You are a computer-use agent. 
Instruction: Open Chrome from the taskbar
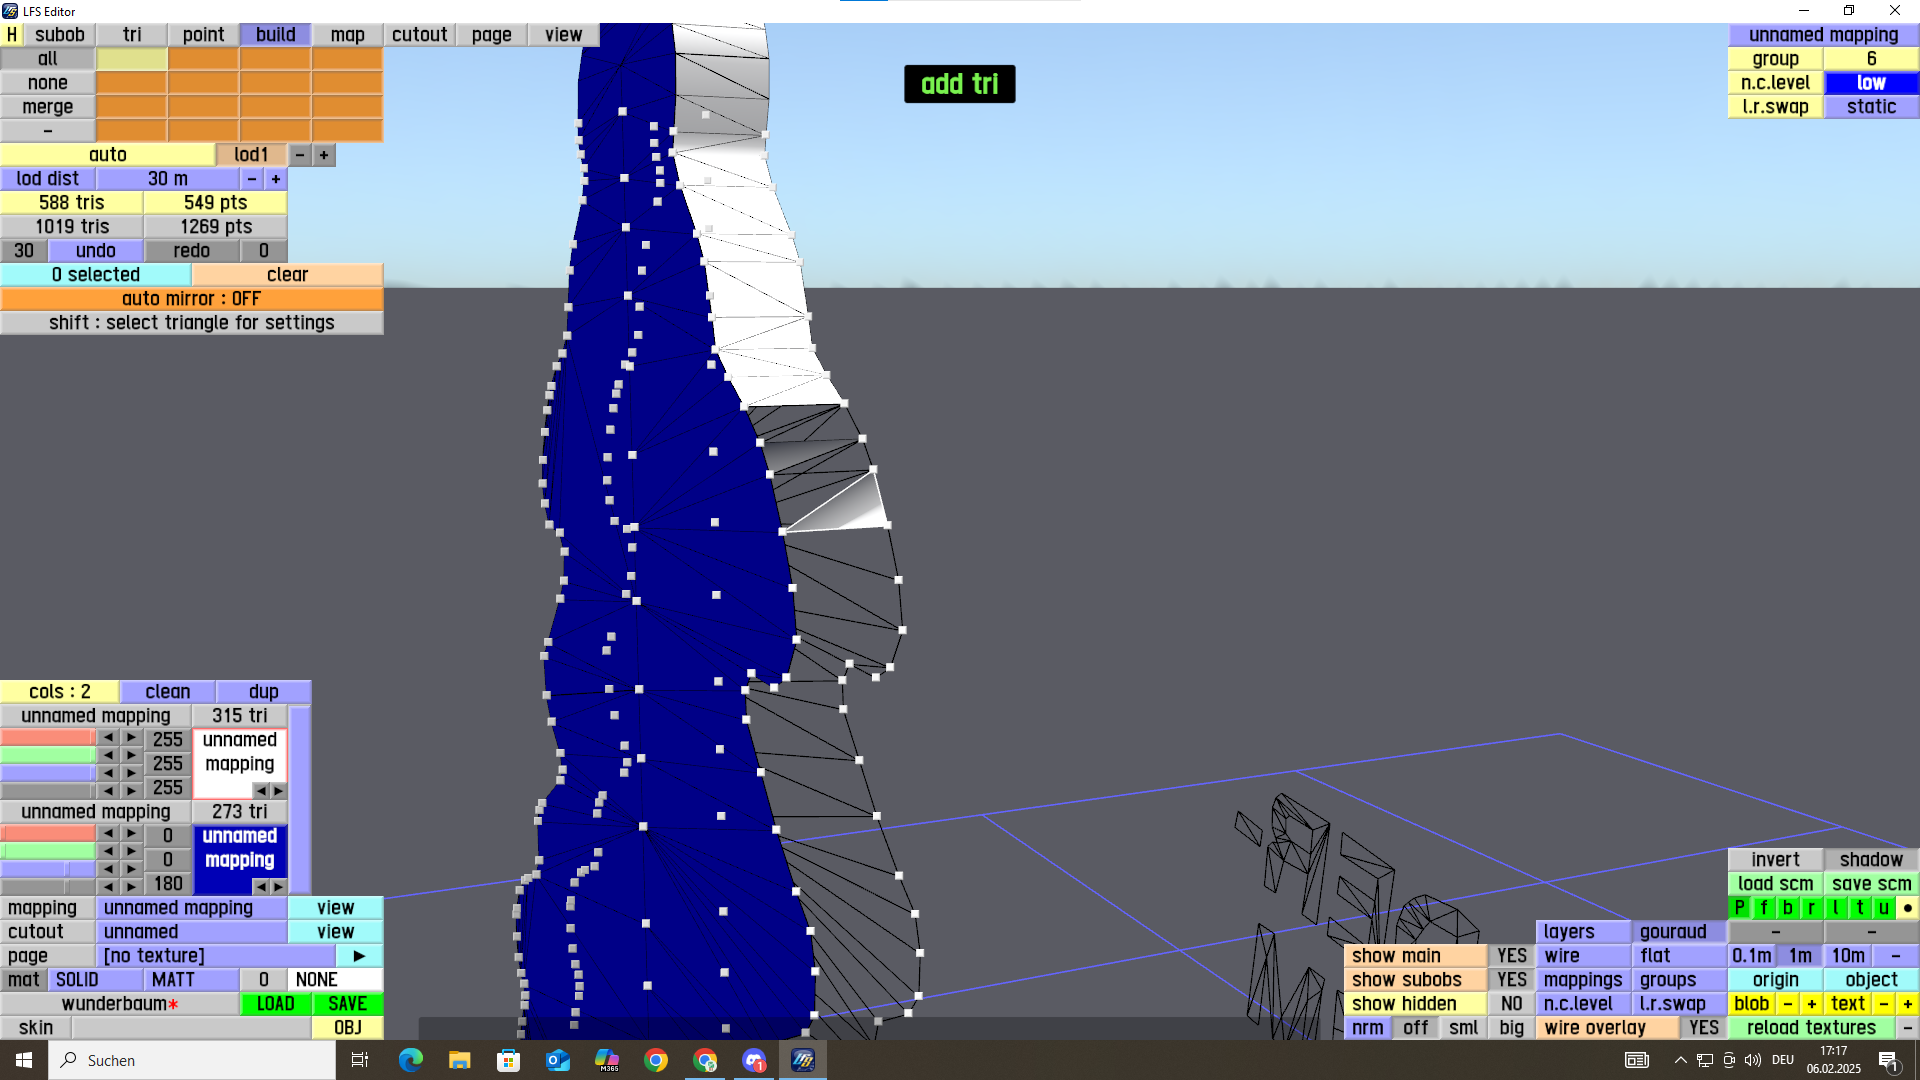coord(656,1060)
